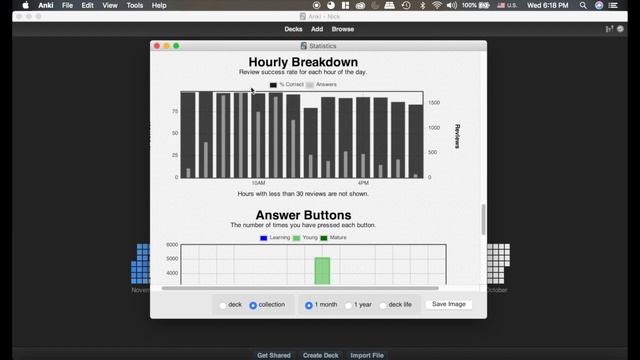Viewport: 640px width, 360px height.
Task: Click the screen recording icon in menu bar
Action: (316, 5)
